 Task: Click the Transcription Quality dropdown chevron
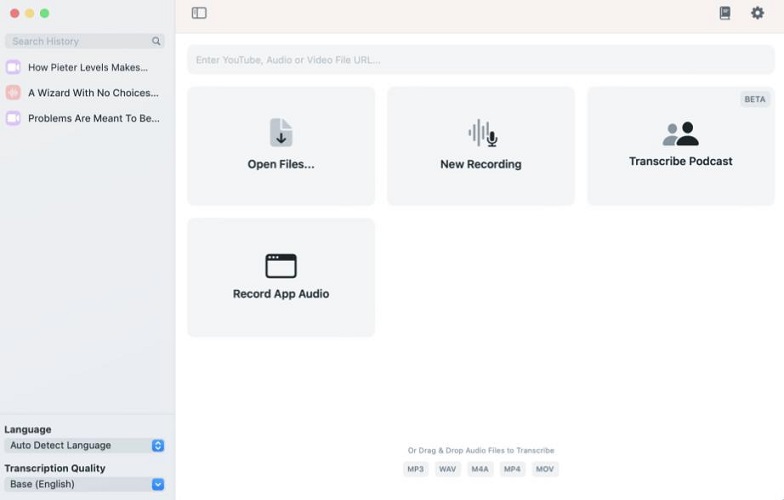(158, 484)
